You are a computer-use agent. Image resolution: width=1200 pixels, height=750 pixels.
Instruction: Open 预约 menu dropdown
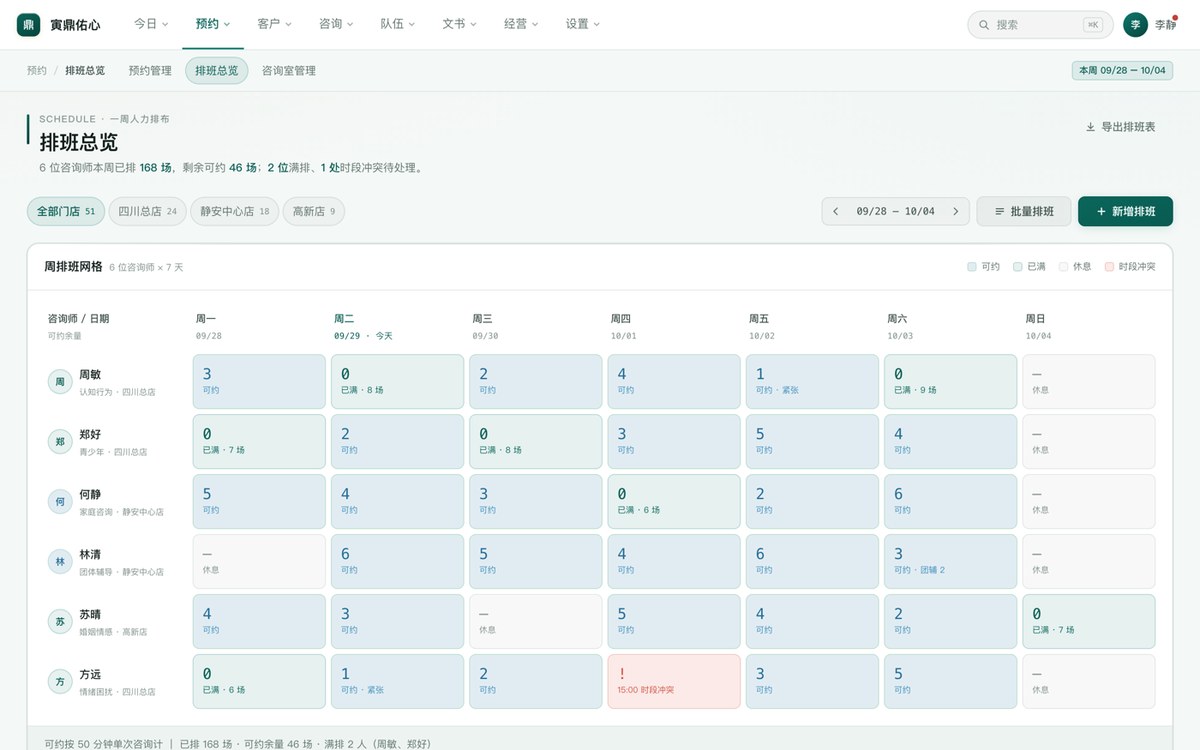pyautogui.click(x=213, y=24)
